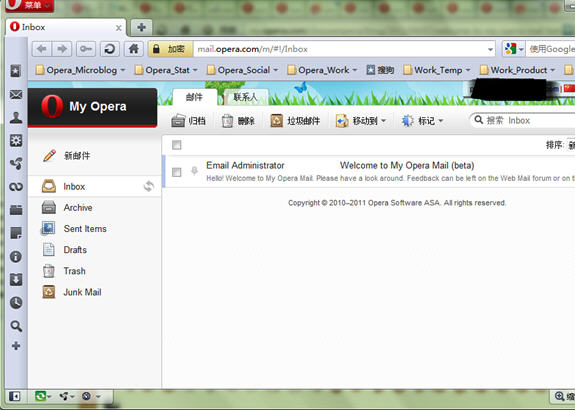This screenshot has height=410, width=575.
Task: Expand the address bar history dropdown
Action: point(490,50)
